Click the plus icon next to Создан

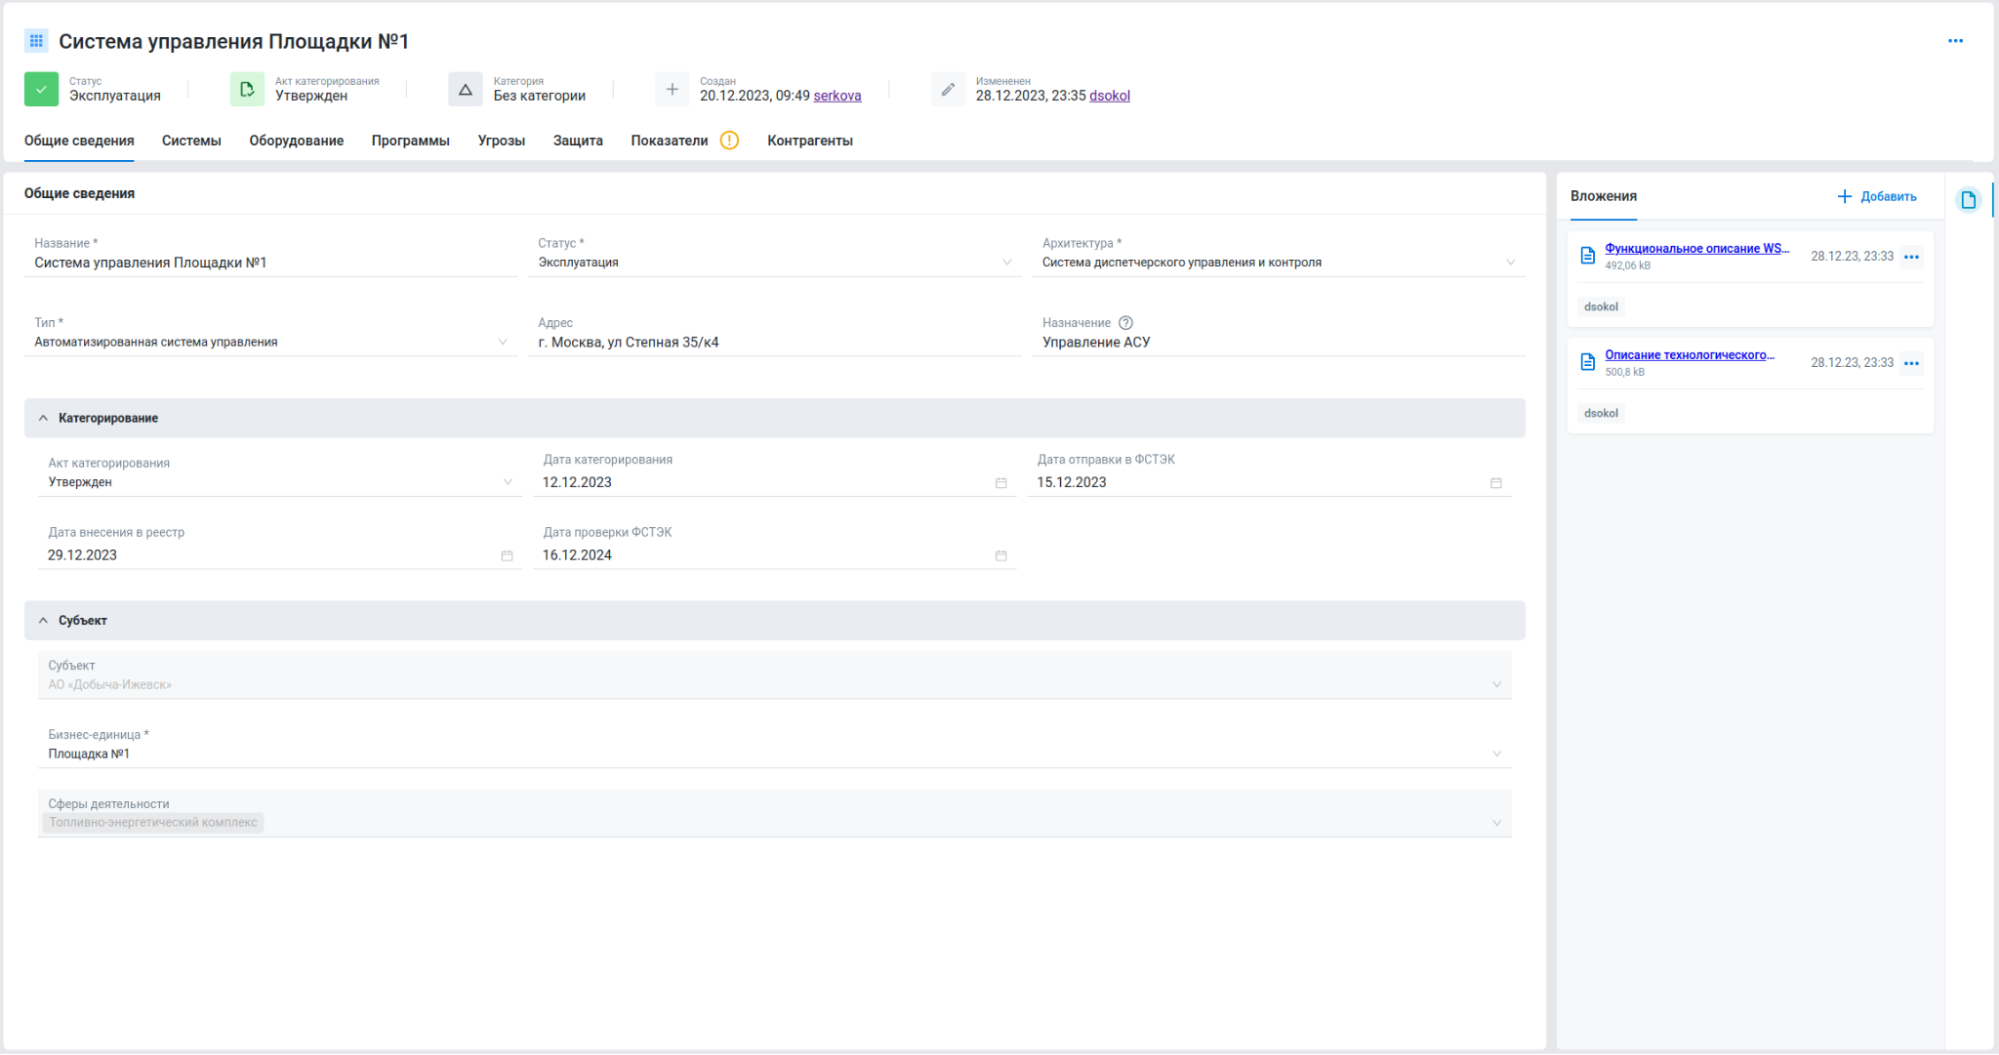(x=672, y=89)
